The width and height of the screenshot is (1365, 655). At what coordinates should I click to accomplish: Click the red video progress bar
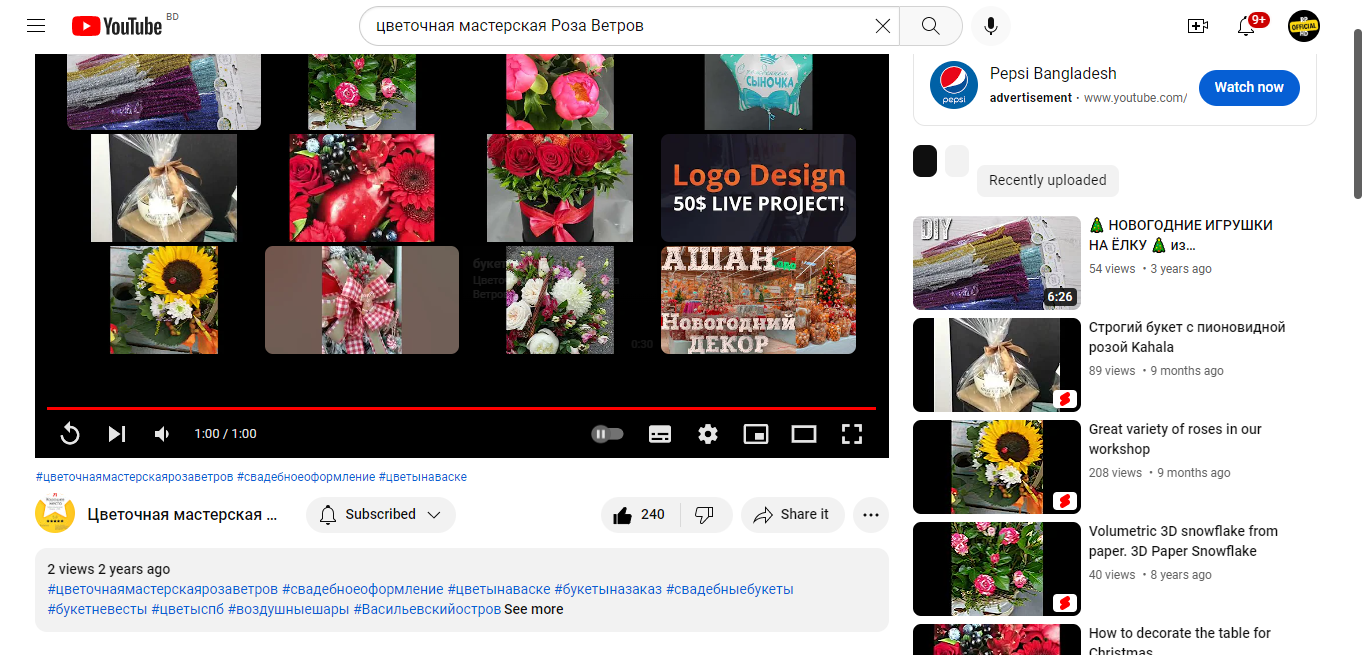461,408
